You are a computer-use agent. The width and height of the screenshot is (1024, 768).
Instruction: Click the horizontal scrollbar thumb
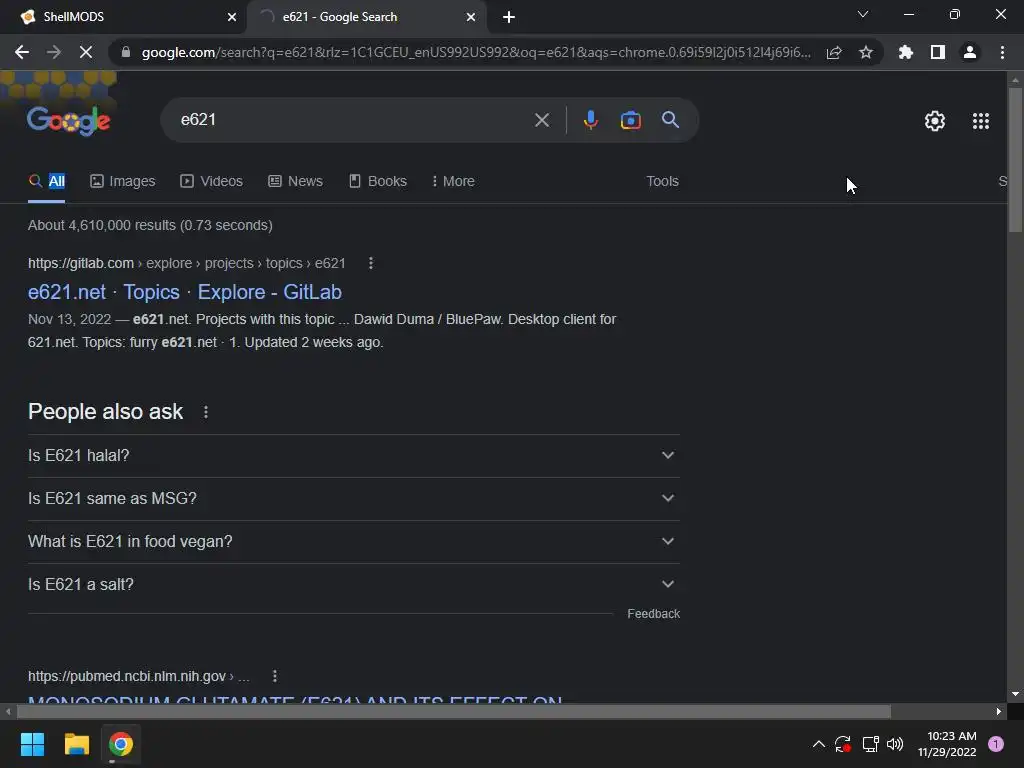[453, 711]
